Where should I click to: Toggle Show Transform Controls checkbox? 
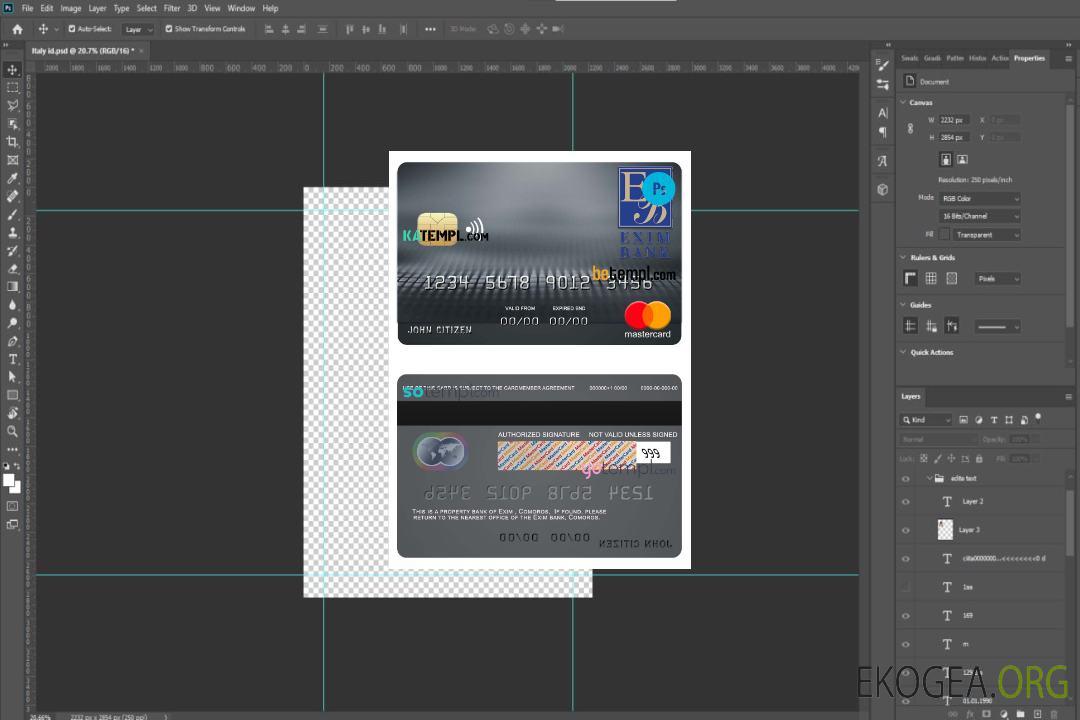169,29
